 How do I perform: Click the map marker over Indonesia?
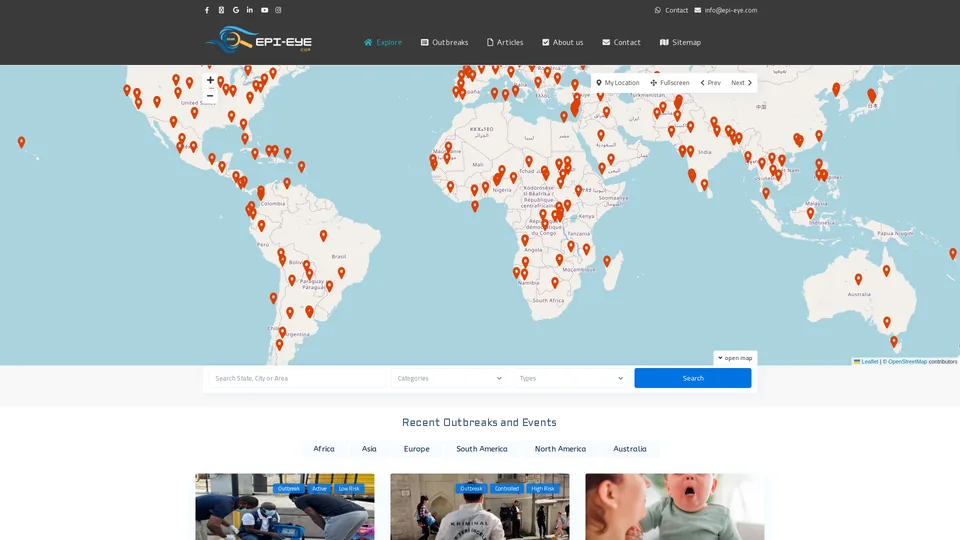(811, 213)
